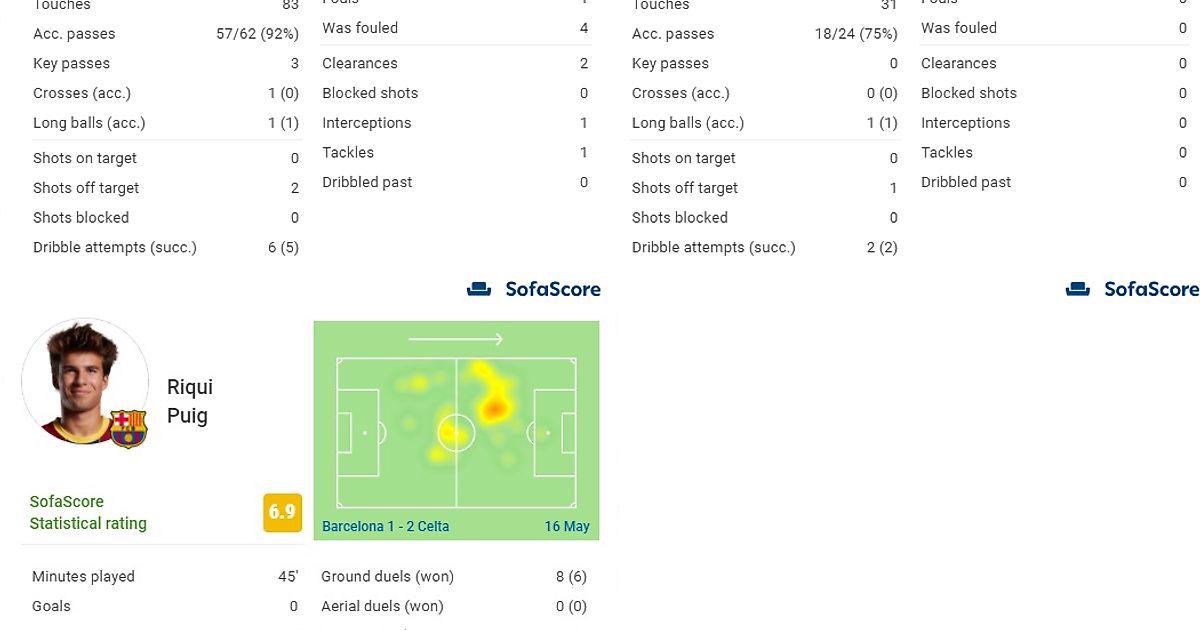
Task: Click the Acc. passes 18/24 (75%) row
Action: [x=765, y=34]
